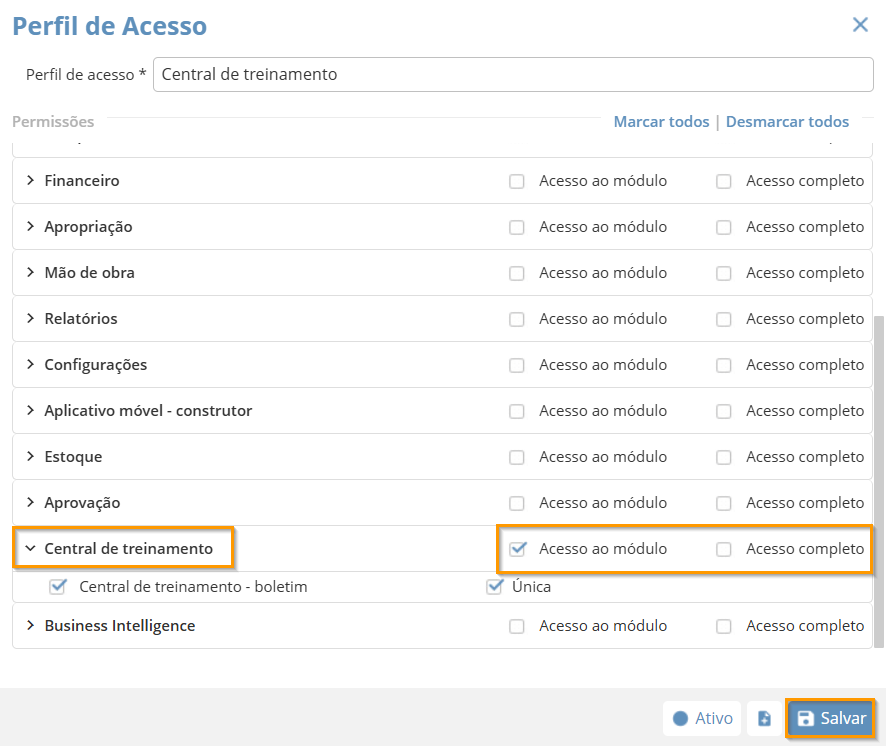Click the Marcar todos link
Viewport: 886px width, 746px height.
click(x=661, y=122)
